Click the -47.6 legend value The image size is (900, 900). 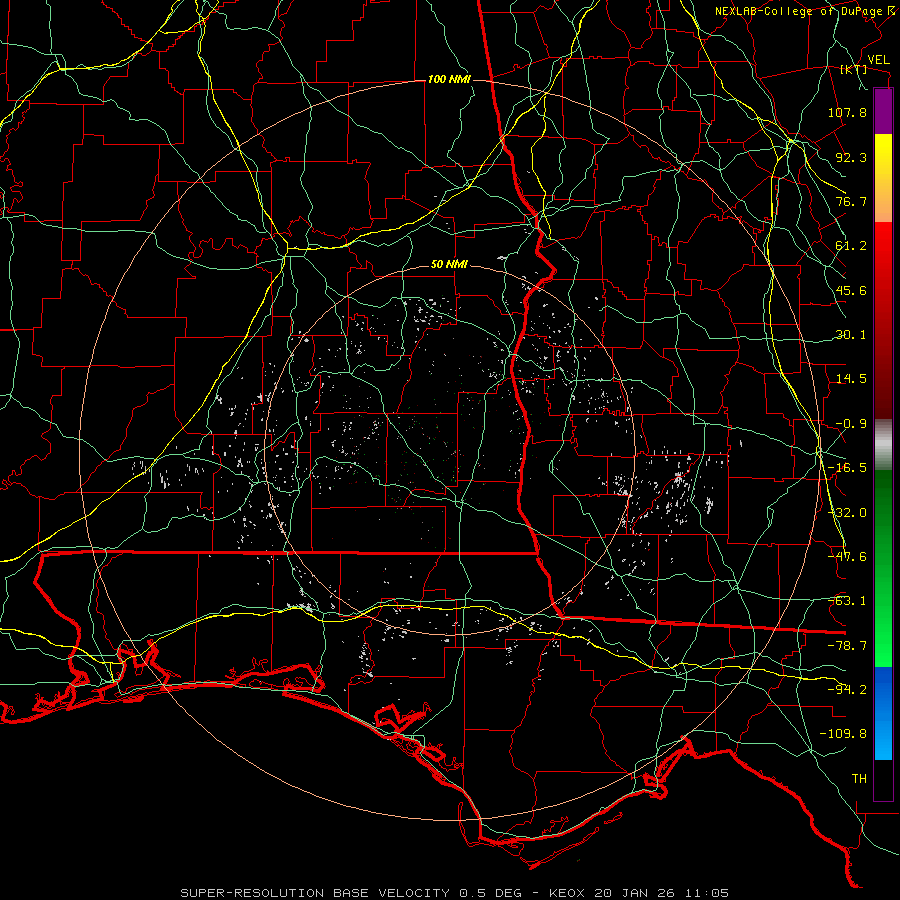[x=847, y=557]
